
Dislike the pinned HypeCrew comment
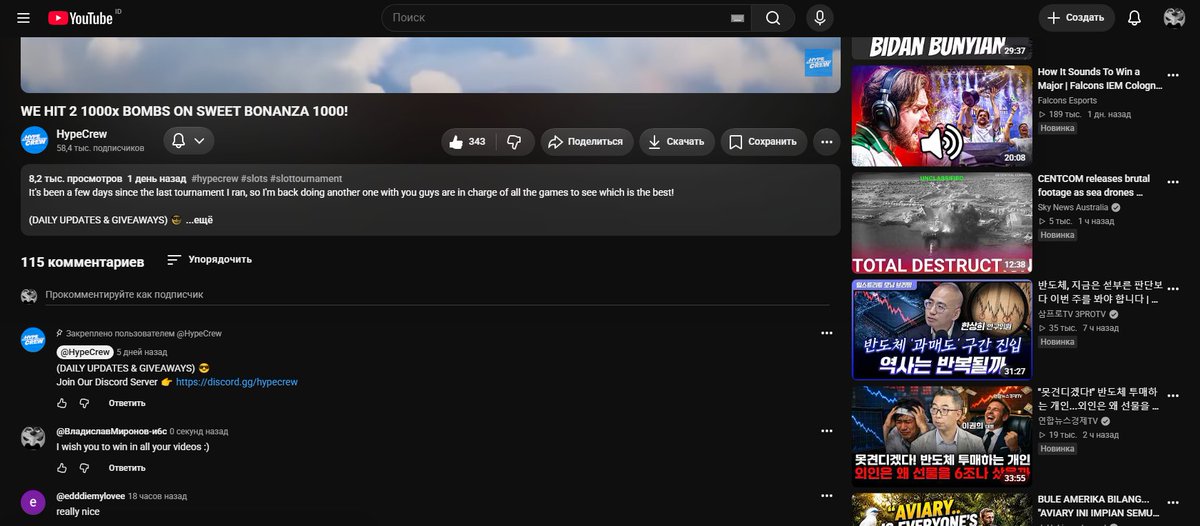tap(85, 403)
